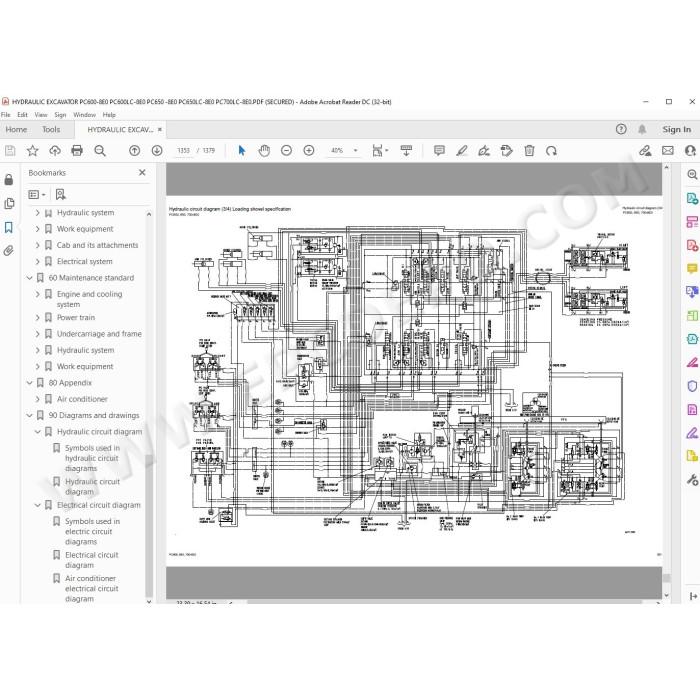Open the zoom level dropdown arrow
Viewport: 700px width, 700px height.
[x=356, y=151]
